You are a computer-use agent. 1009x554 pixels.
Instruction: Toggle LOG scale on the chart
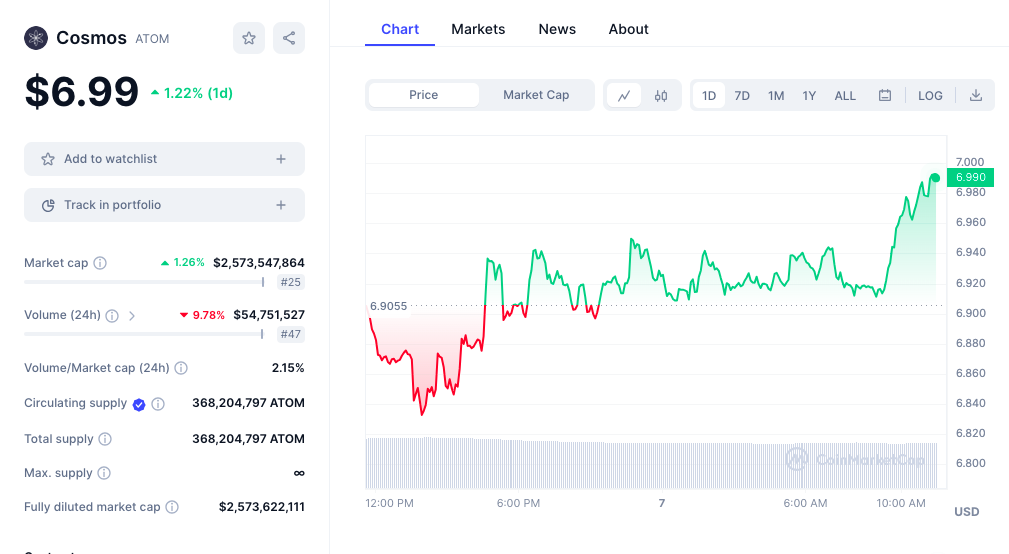tap(930, 95)
